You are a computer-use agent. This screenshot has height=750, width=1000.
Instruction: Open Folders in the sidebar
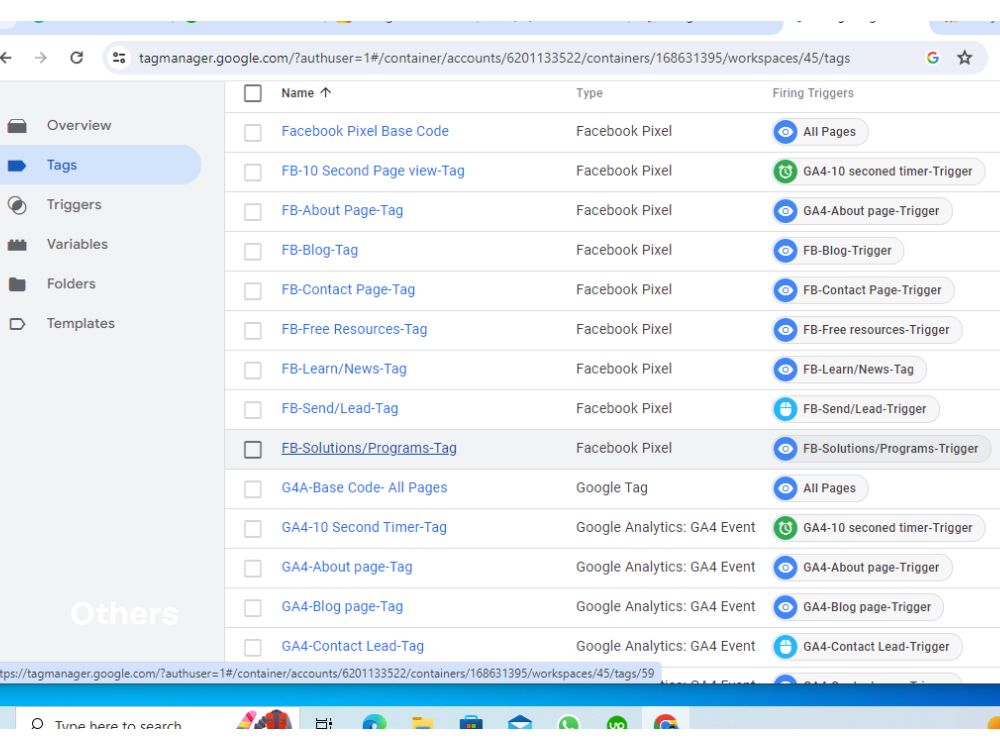click(71, 284)
